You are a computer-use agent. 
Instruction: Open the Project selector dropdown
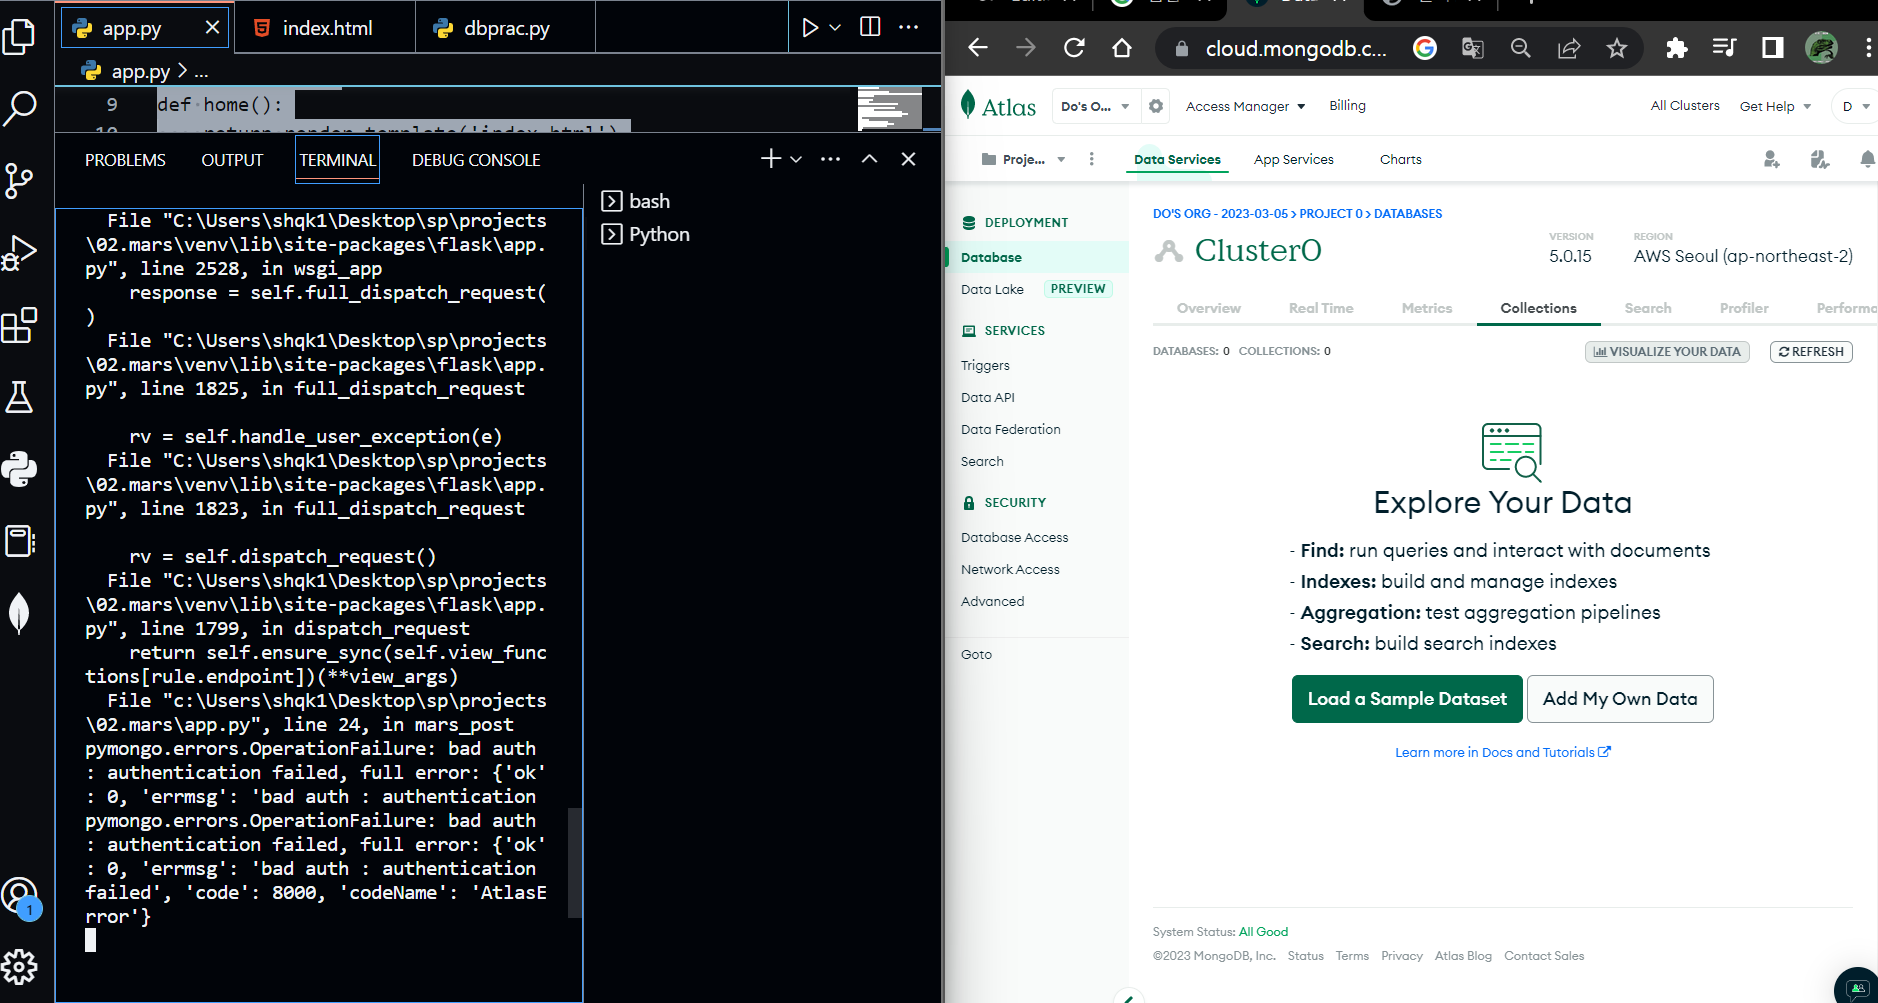(x=1023, y=159)
